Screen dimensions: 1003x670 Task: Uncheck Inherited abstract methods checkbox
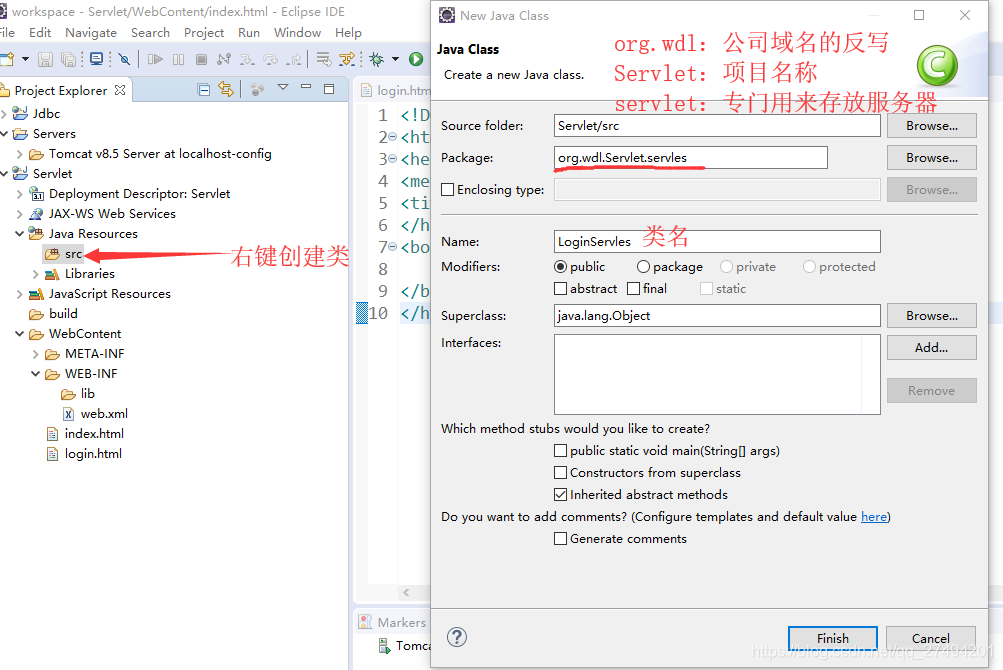point(560,495)
